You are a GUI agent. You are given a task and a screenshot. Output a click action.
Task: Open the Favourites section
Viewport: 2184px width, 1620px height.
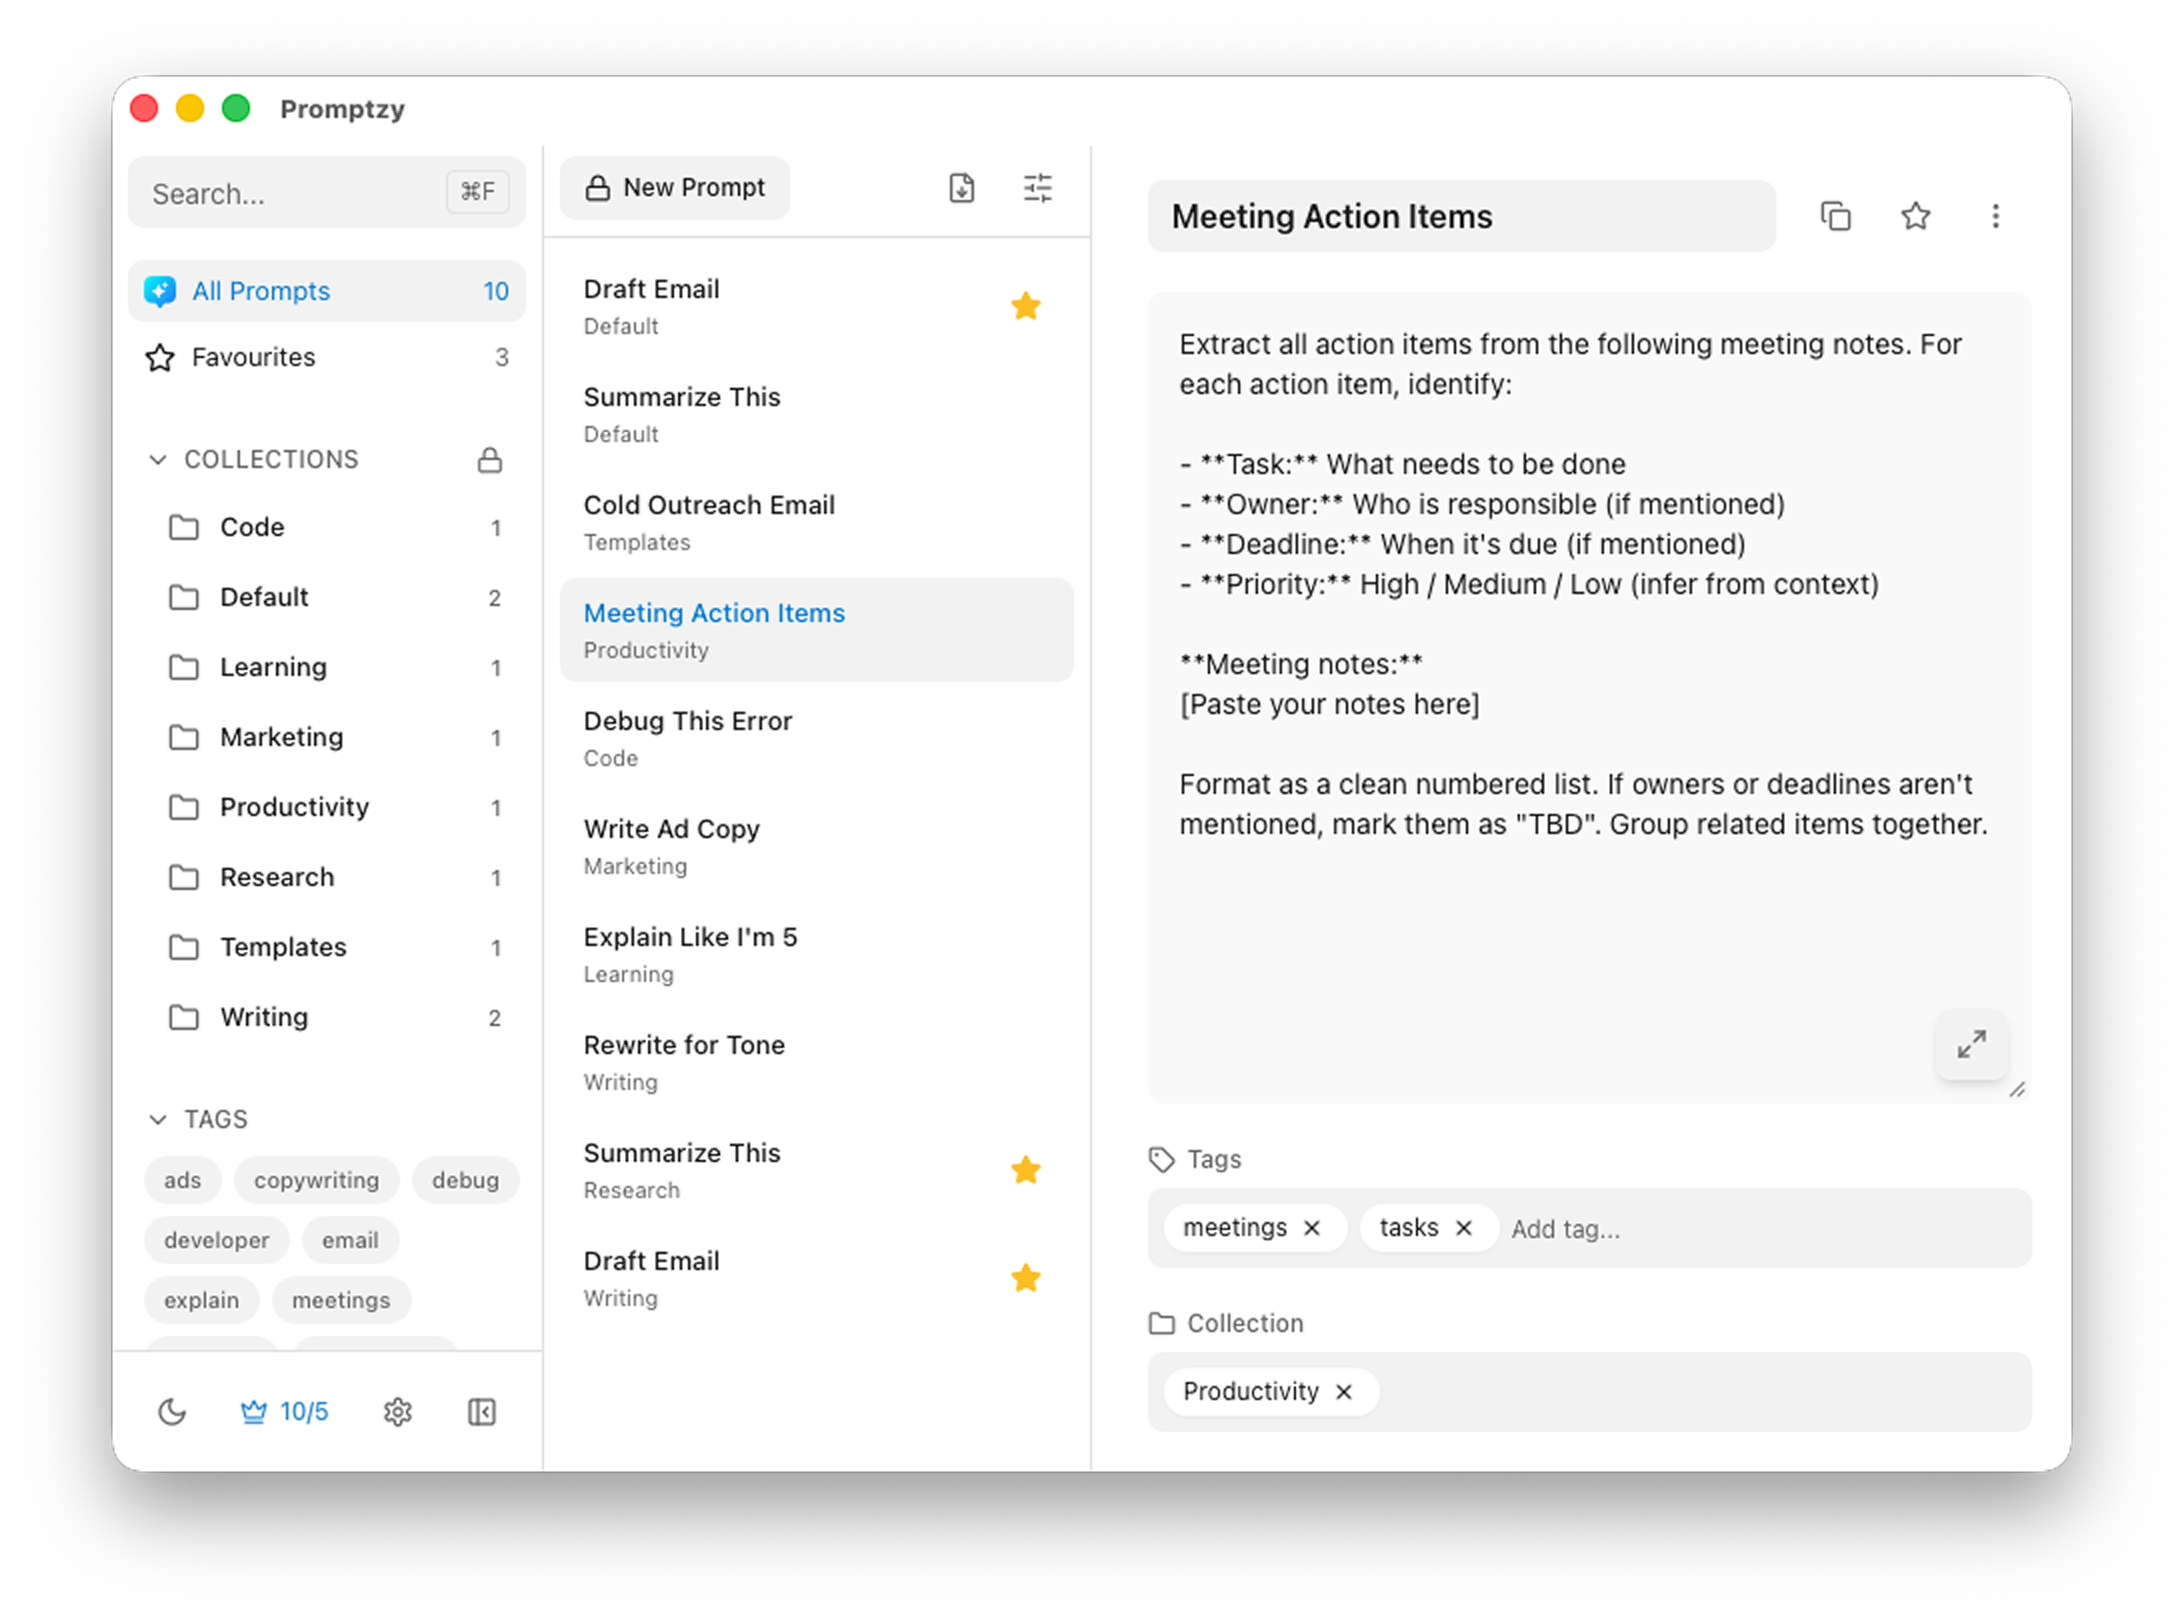(252, 357)
